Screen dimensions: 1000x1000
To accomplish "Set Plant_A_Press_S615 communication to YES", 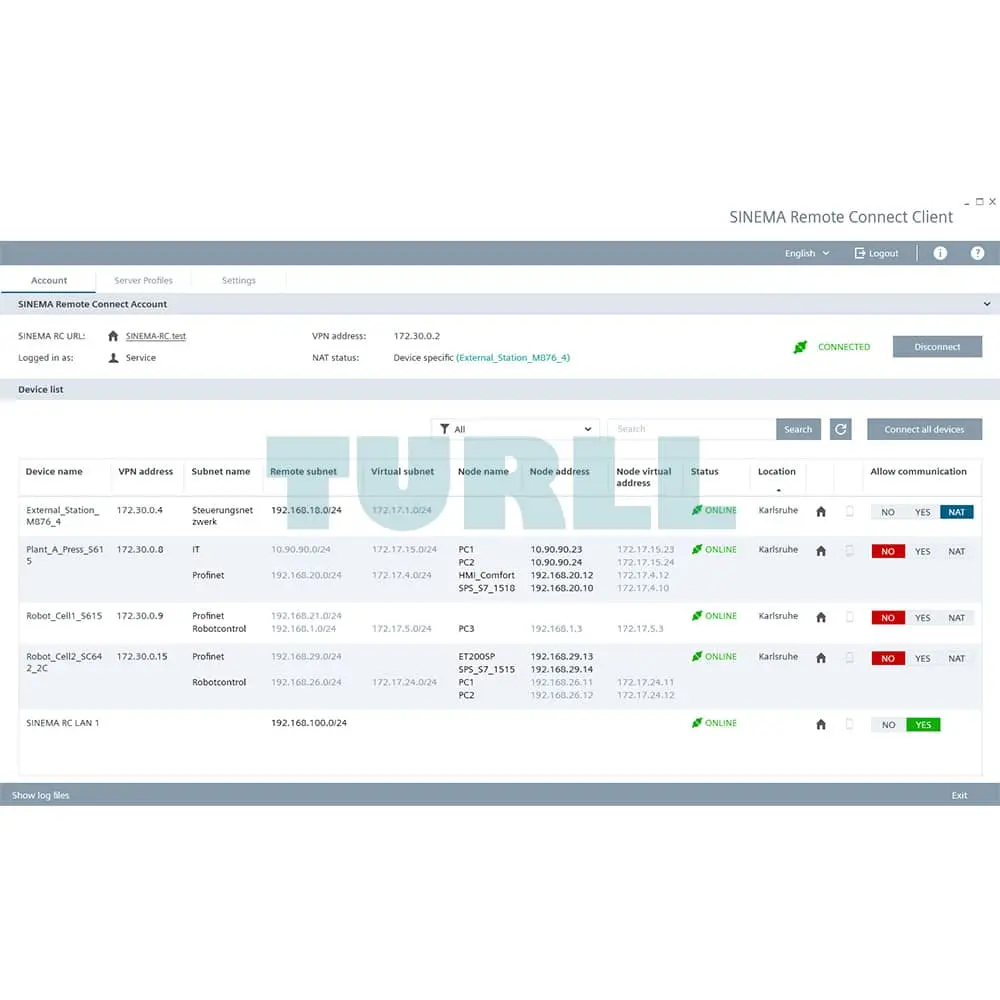I will coord(922,552).
